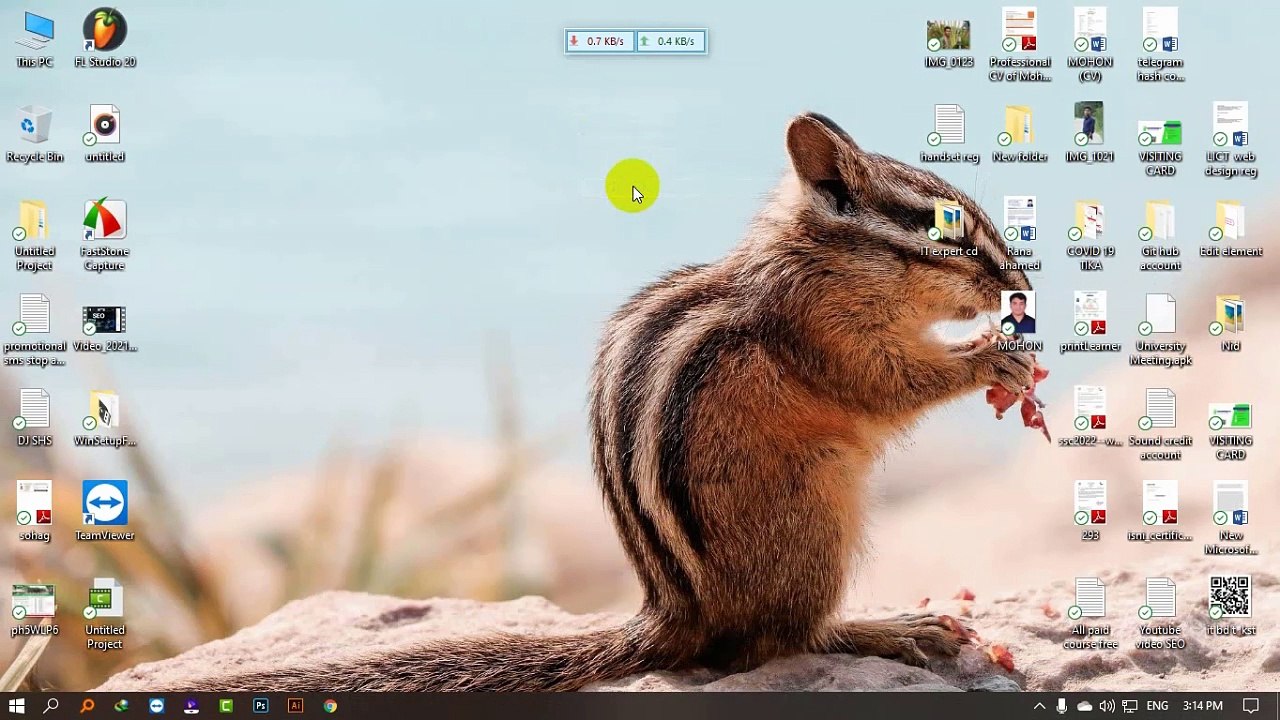Select the All paid course free file
This screenshot has height=720, width=1280.
1090,613
